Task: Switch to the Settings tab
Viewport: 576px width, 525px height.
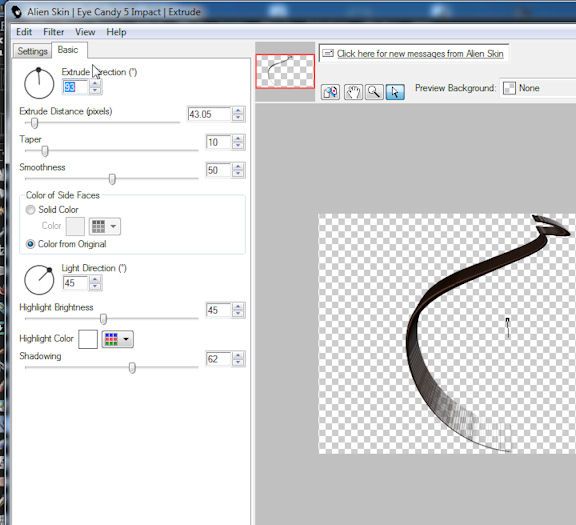Action: pos(32,51)
